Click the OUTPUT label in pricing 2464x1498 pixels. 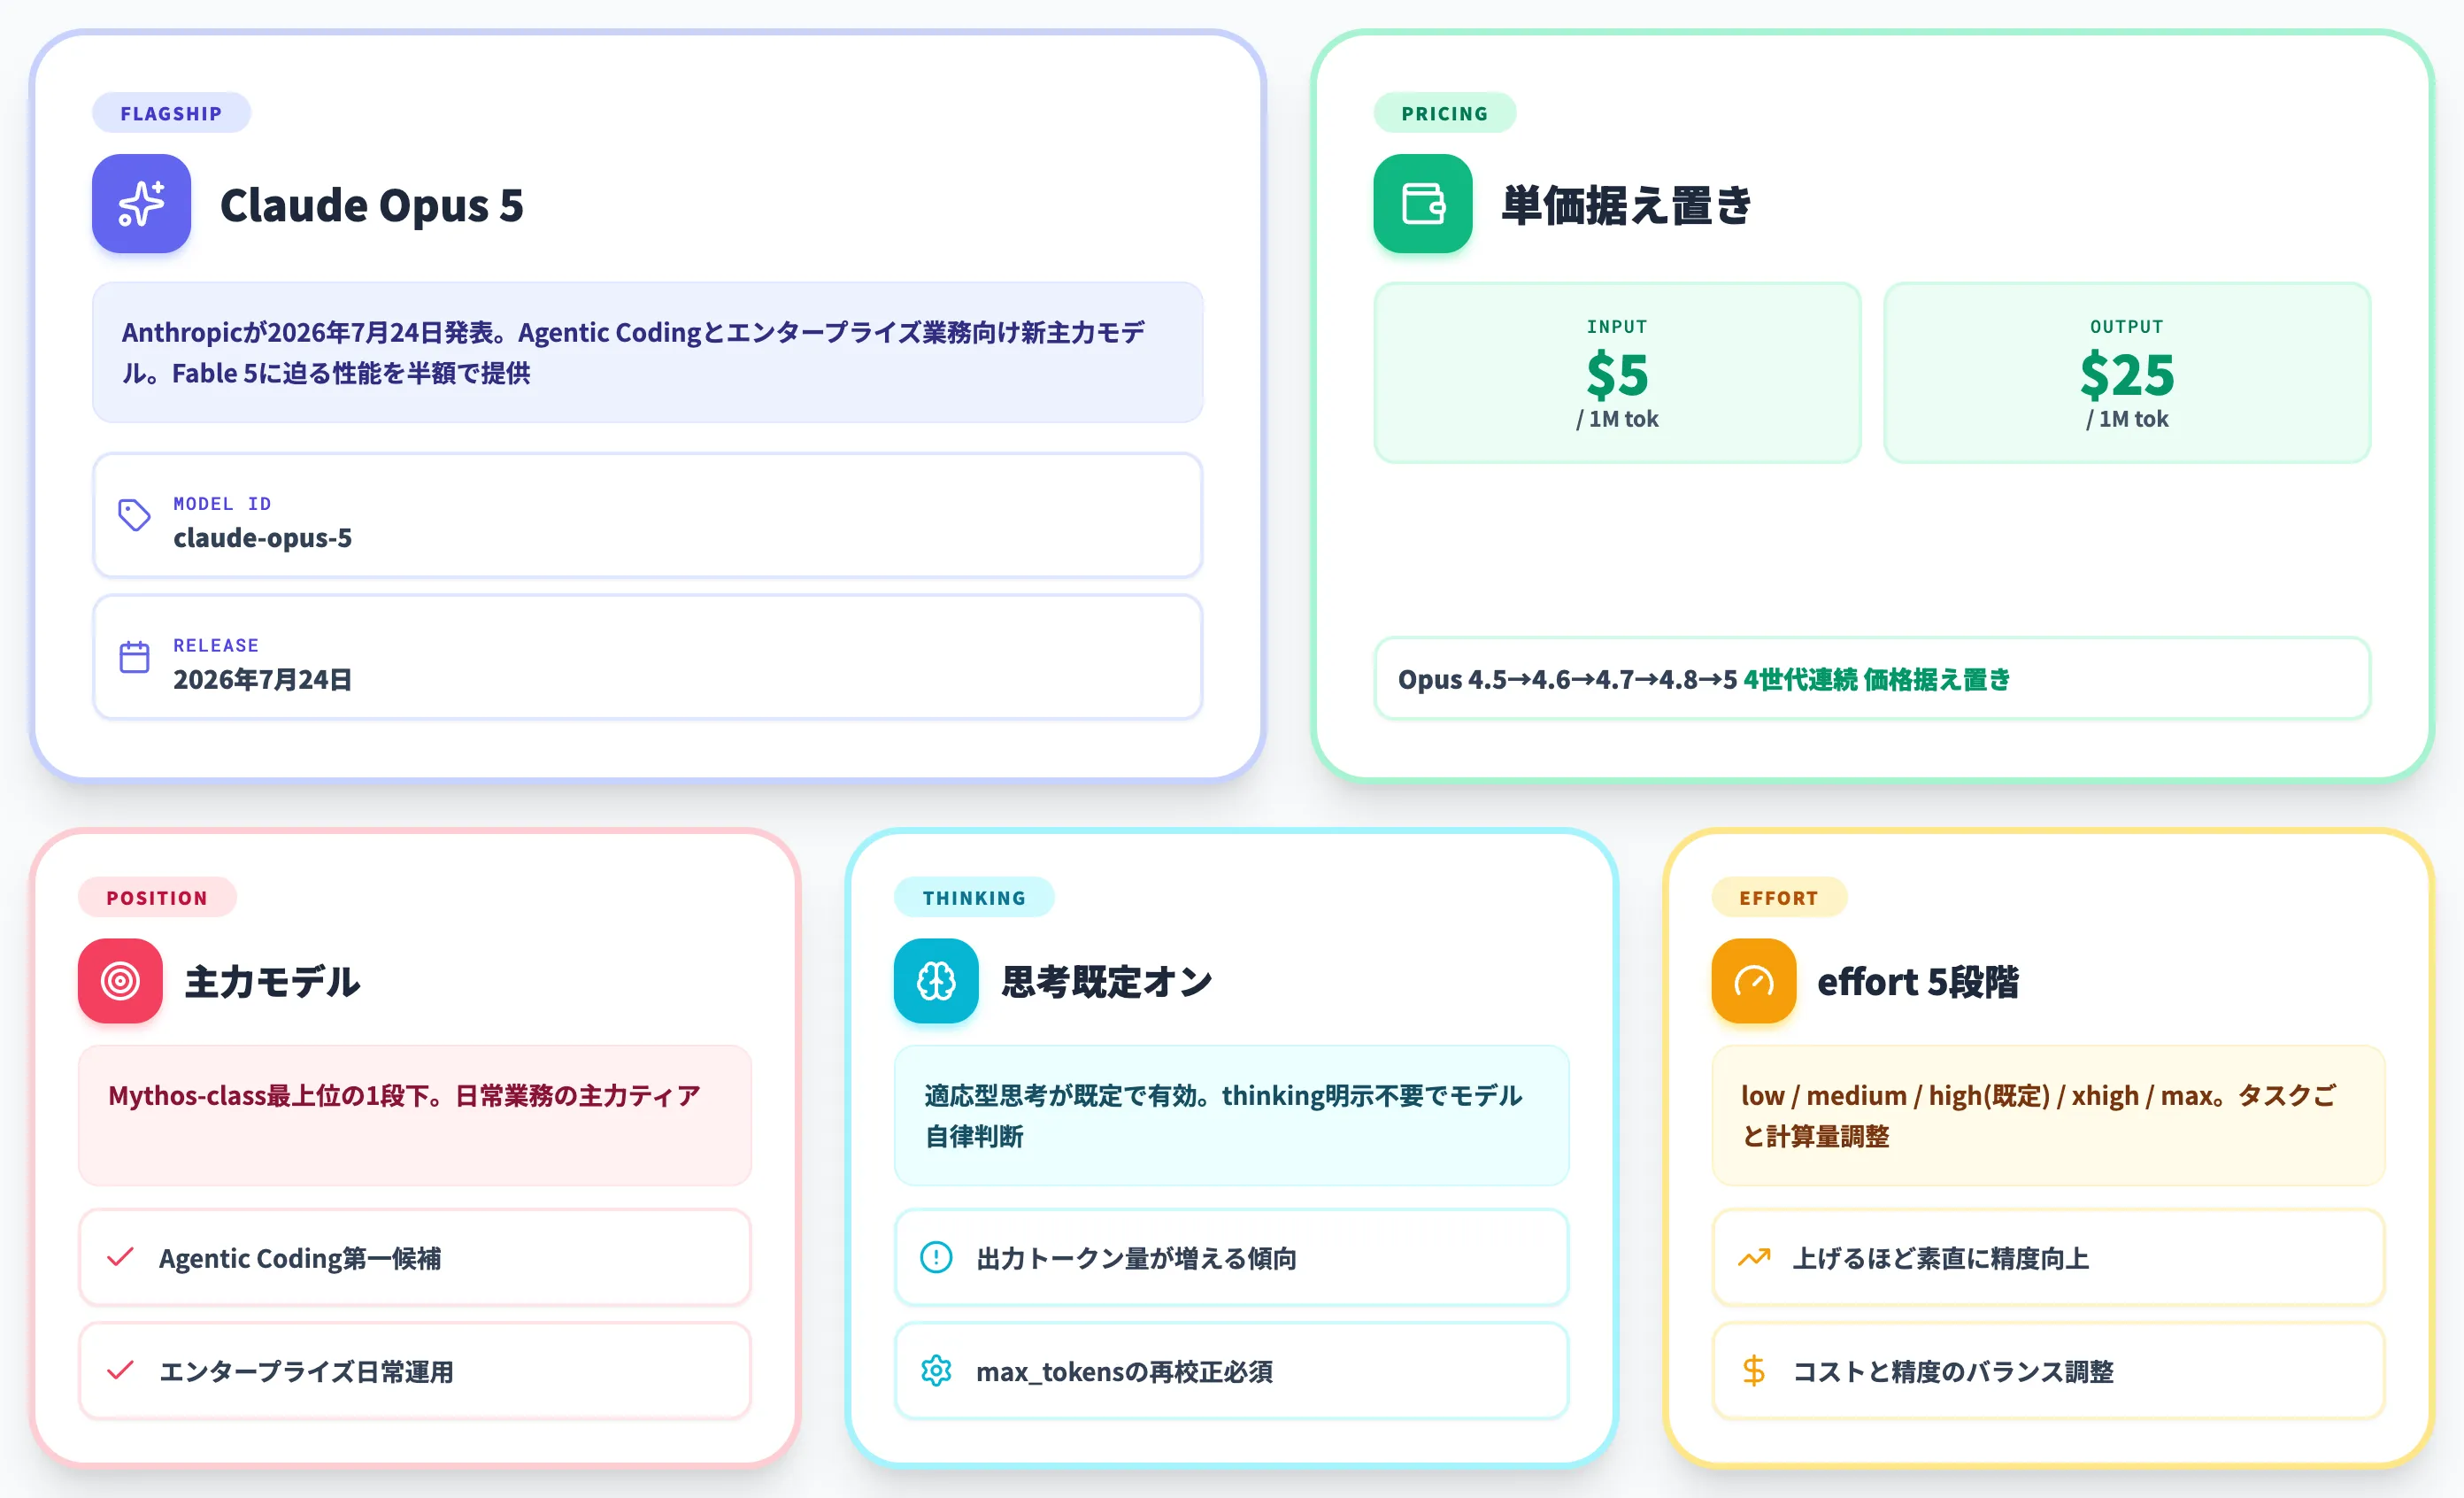(2127, 326)
